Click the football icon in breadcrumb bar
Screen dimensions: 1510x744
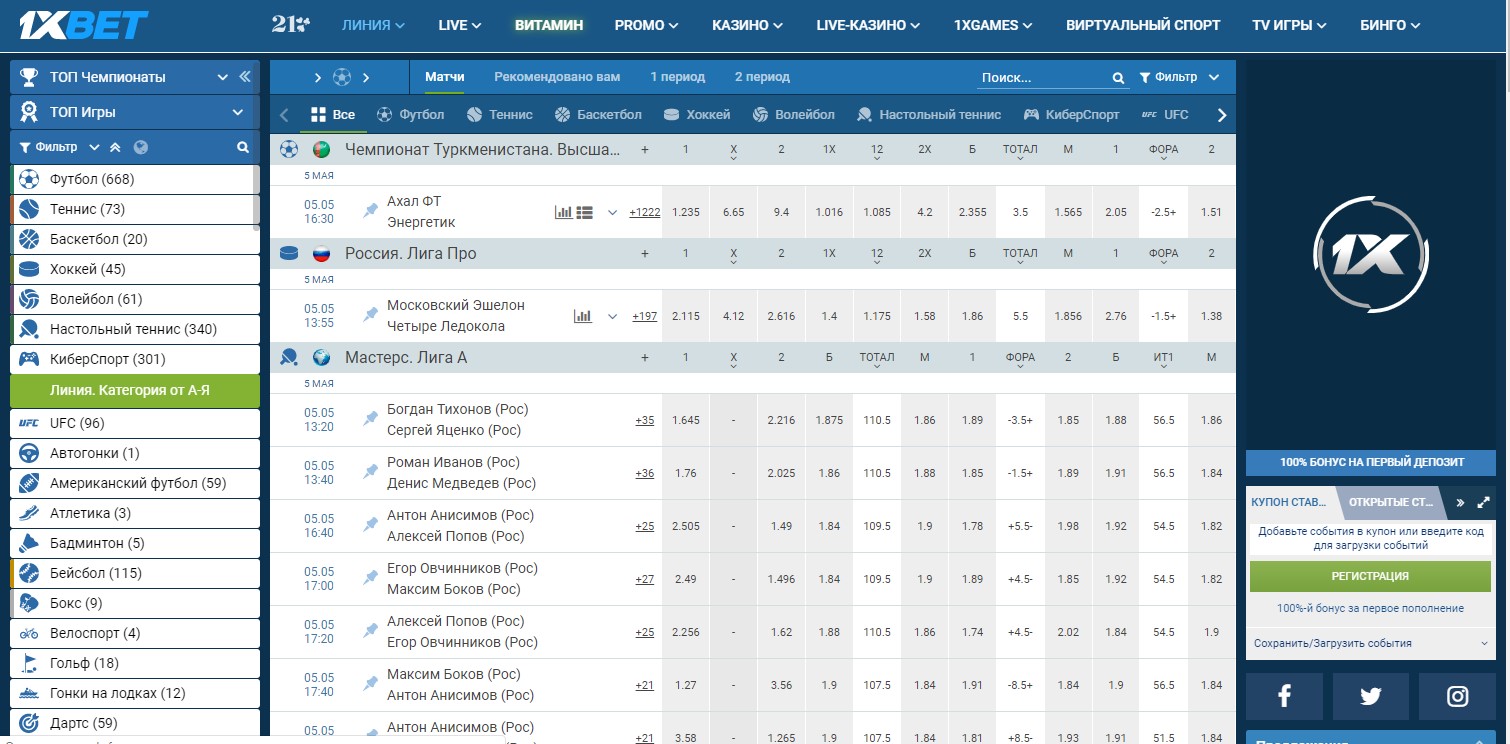[x=342, y=77]
